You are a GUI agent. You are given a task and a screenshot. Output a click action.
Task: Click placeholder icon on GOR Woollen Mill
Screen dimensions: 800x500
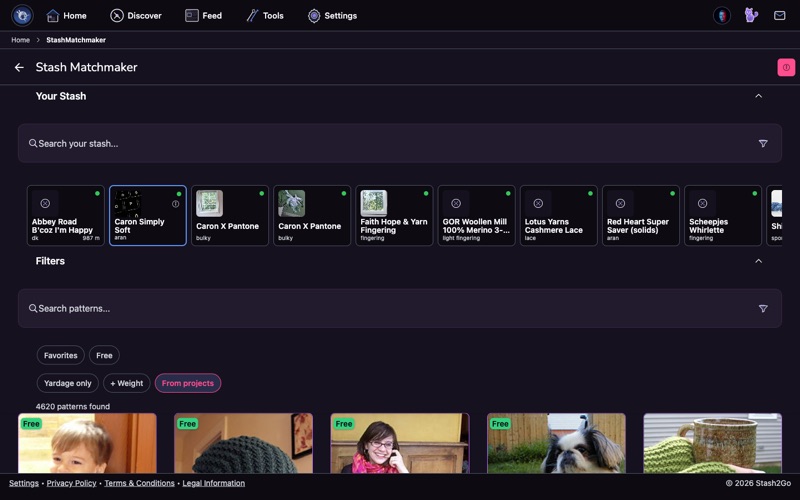(456, 203)
